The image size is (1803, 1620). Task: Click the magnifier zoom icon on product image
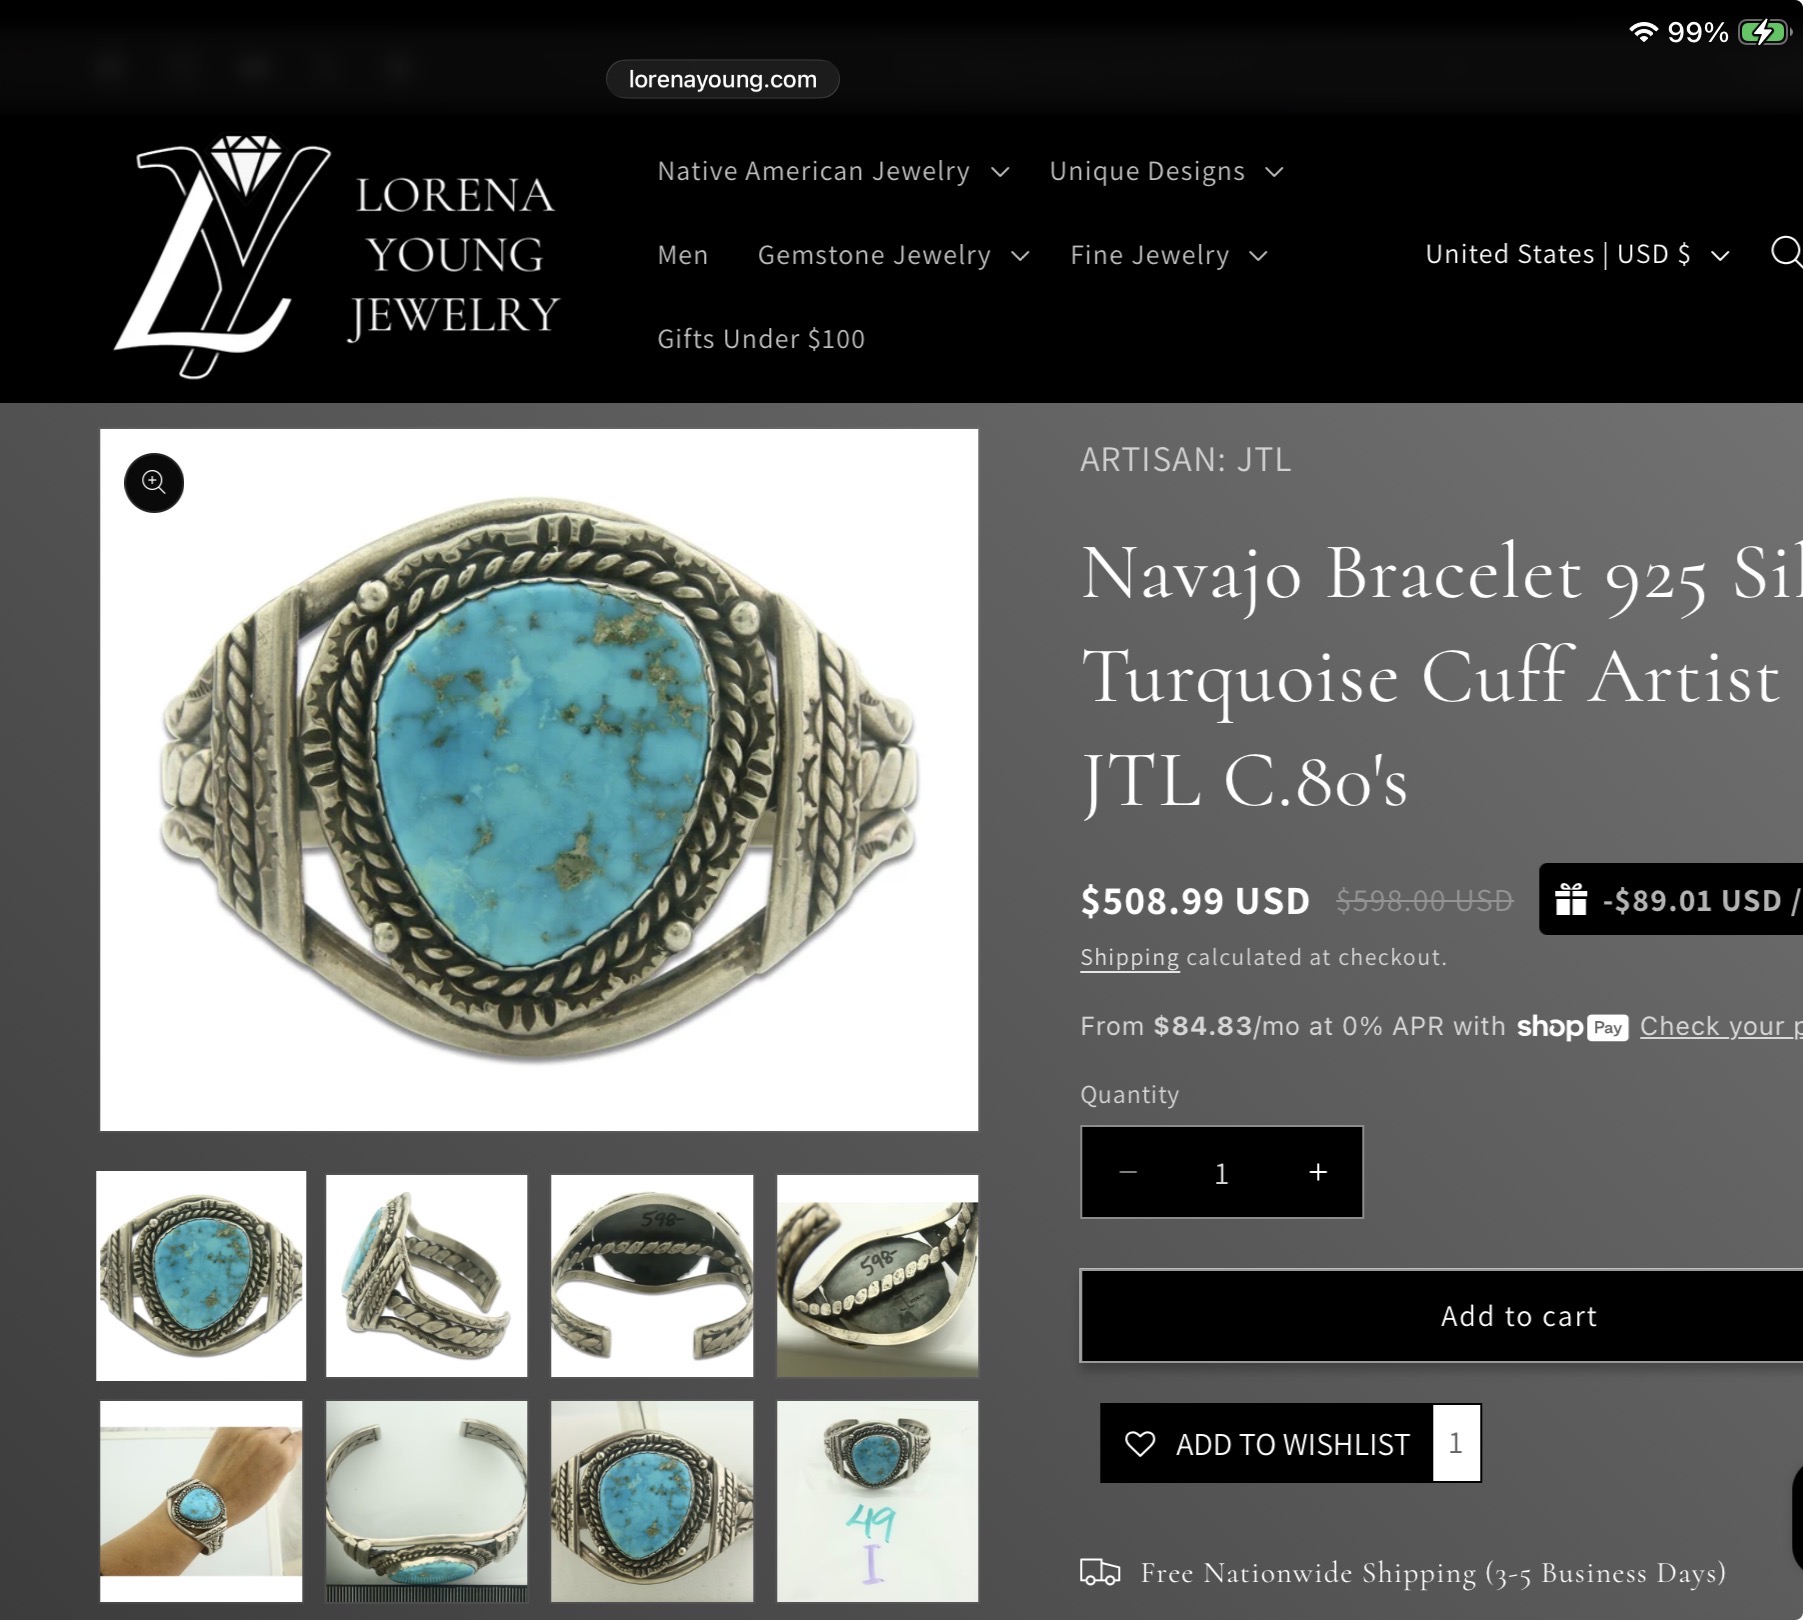click(154, 483)
